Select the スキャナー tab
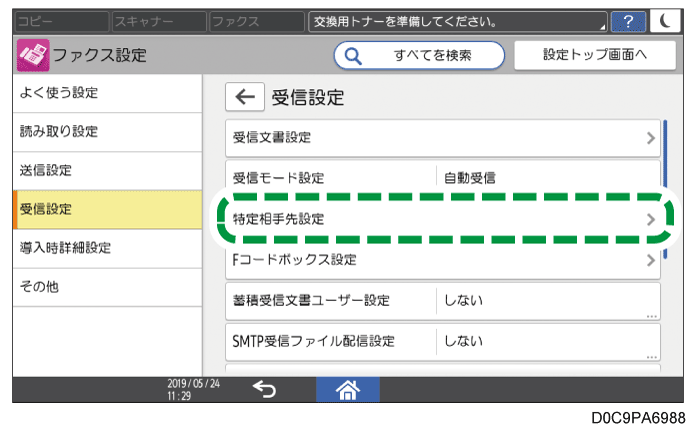 coord(160,21)
